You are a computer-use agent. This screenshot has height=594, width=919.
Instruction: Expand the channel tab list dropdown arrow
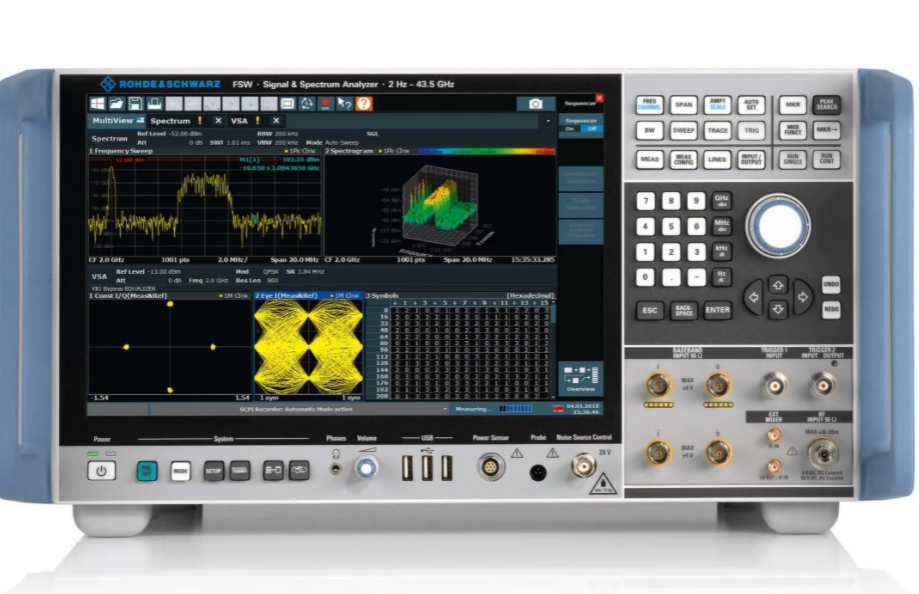(x=547, y=120)
